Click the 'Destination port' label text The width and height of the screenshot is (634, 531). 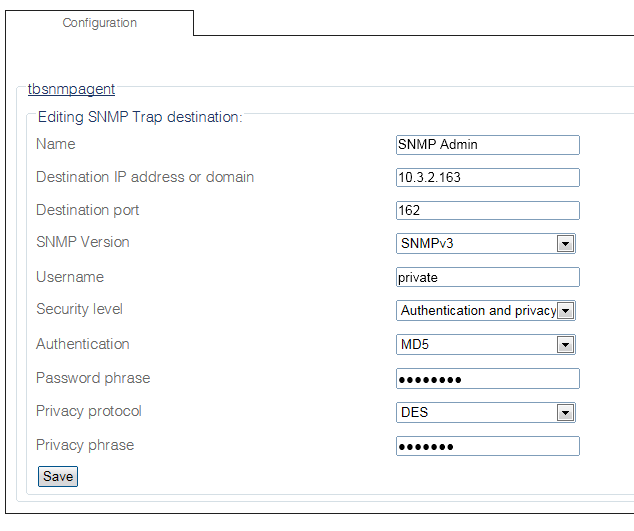[88, 210]
